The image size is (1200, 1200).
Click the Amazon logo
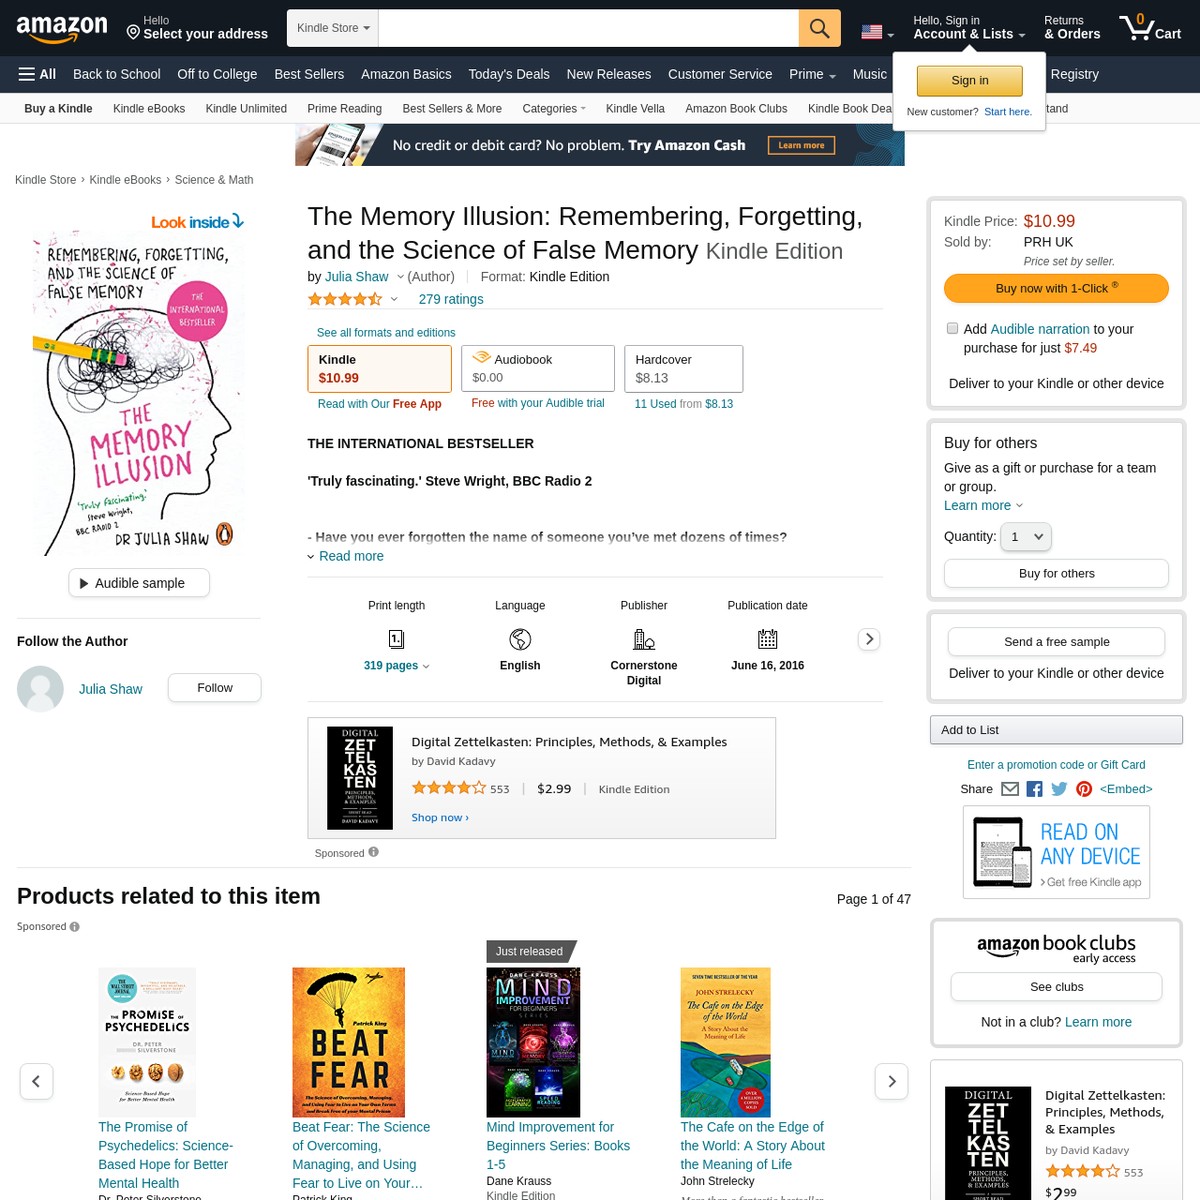[62, 28]
